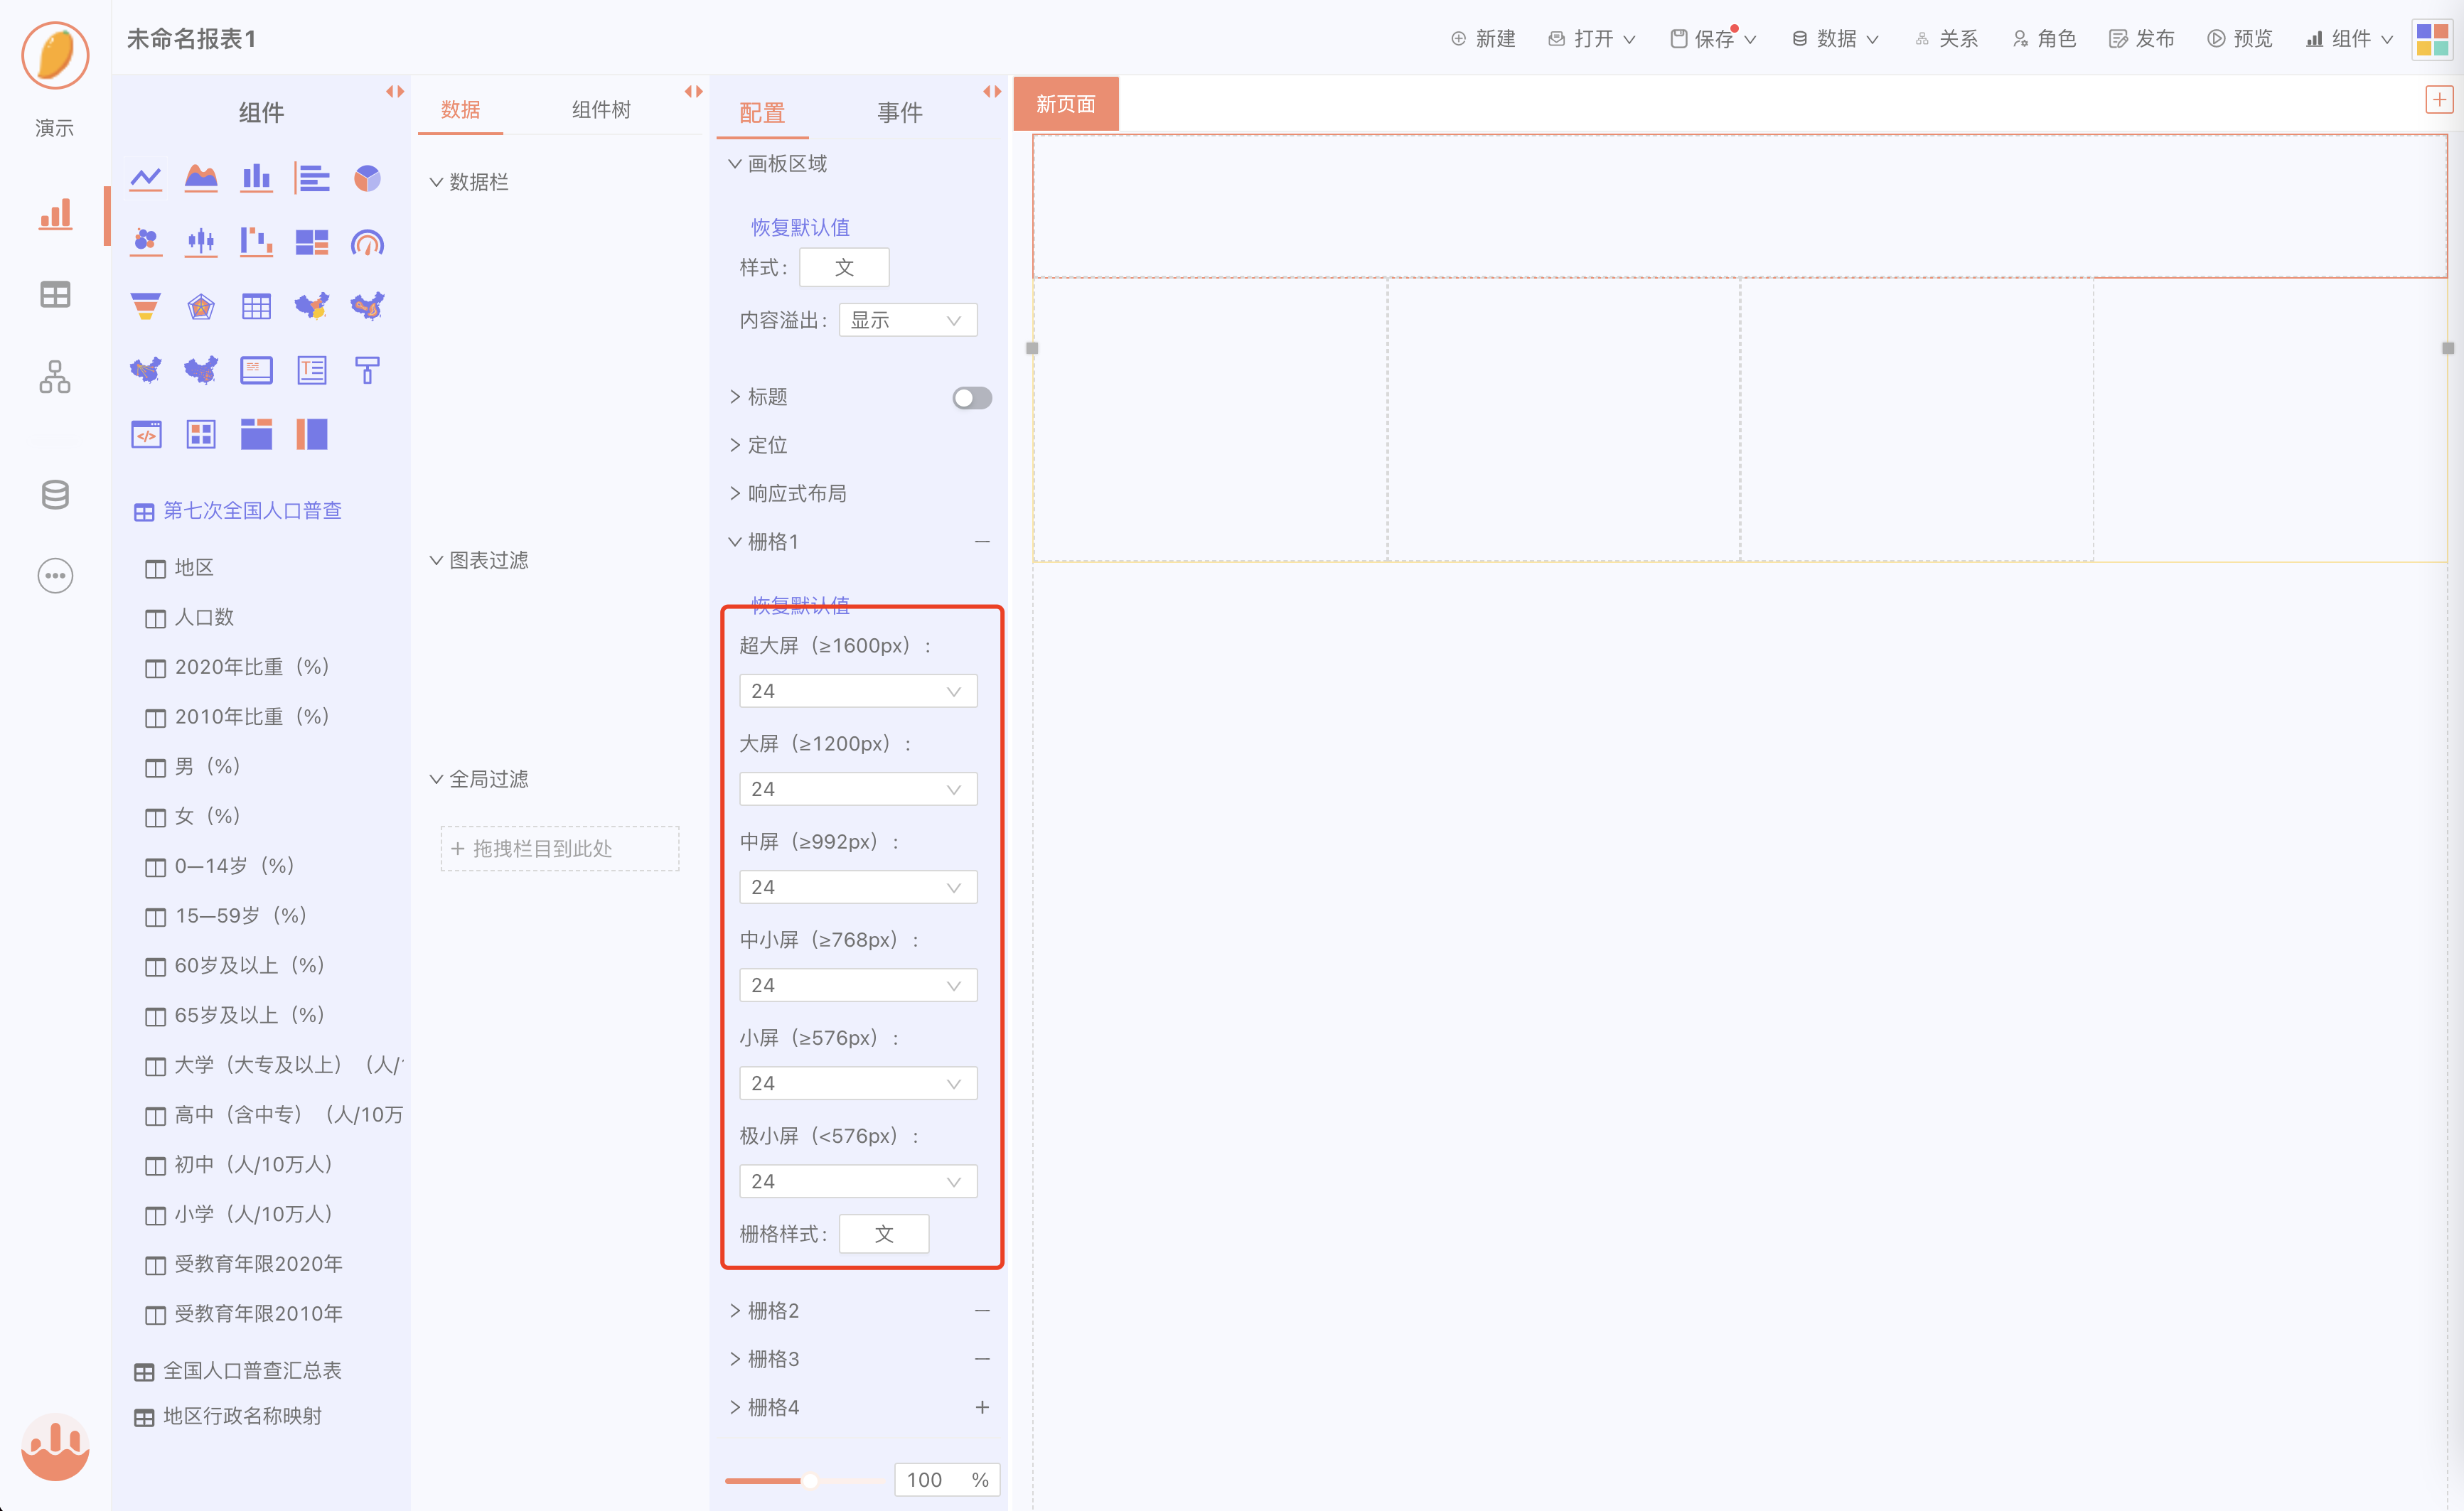Open the 打开 menu
2464x1511 pixels.
point(1591,39)
